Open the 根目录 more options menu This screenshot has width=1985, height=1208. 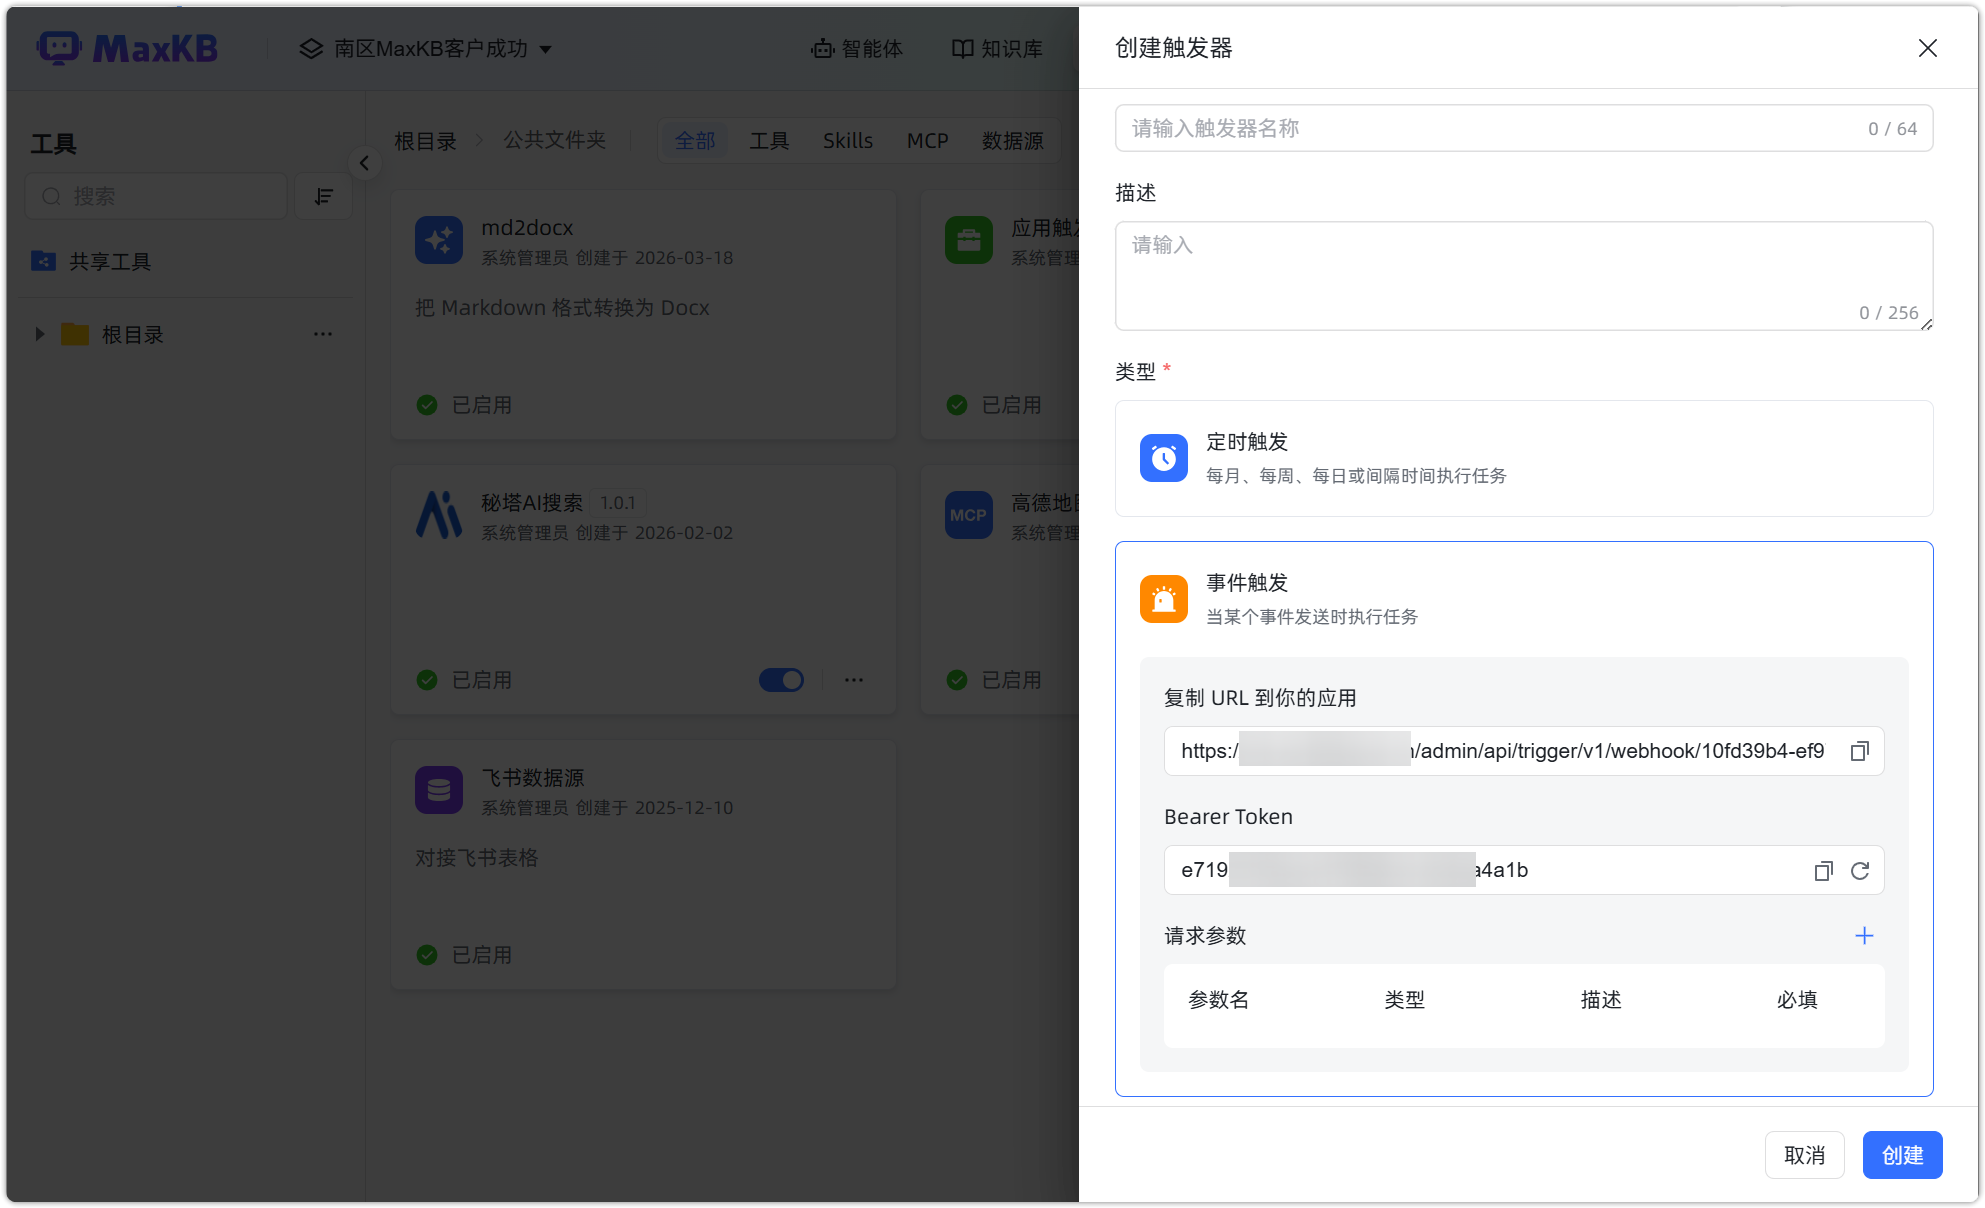pyautogui.click(x=322, y=334)
